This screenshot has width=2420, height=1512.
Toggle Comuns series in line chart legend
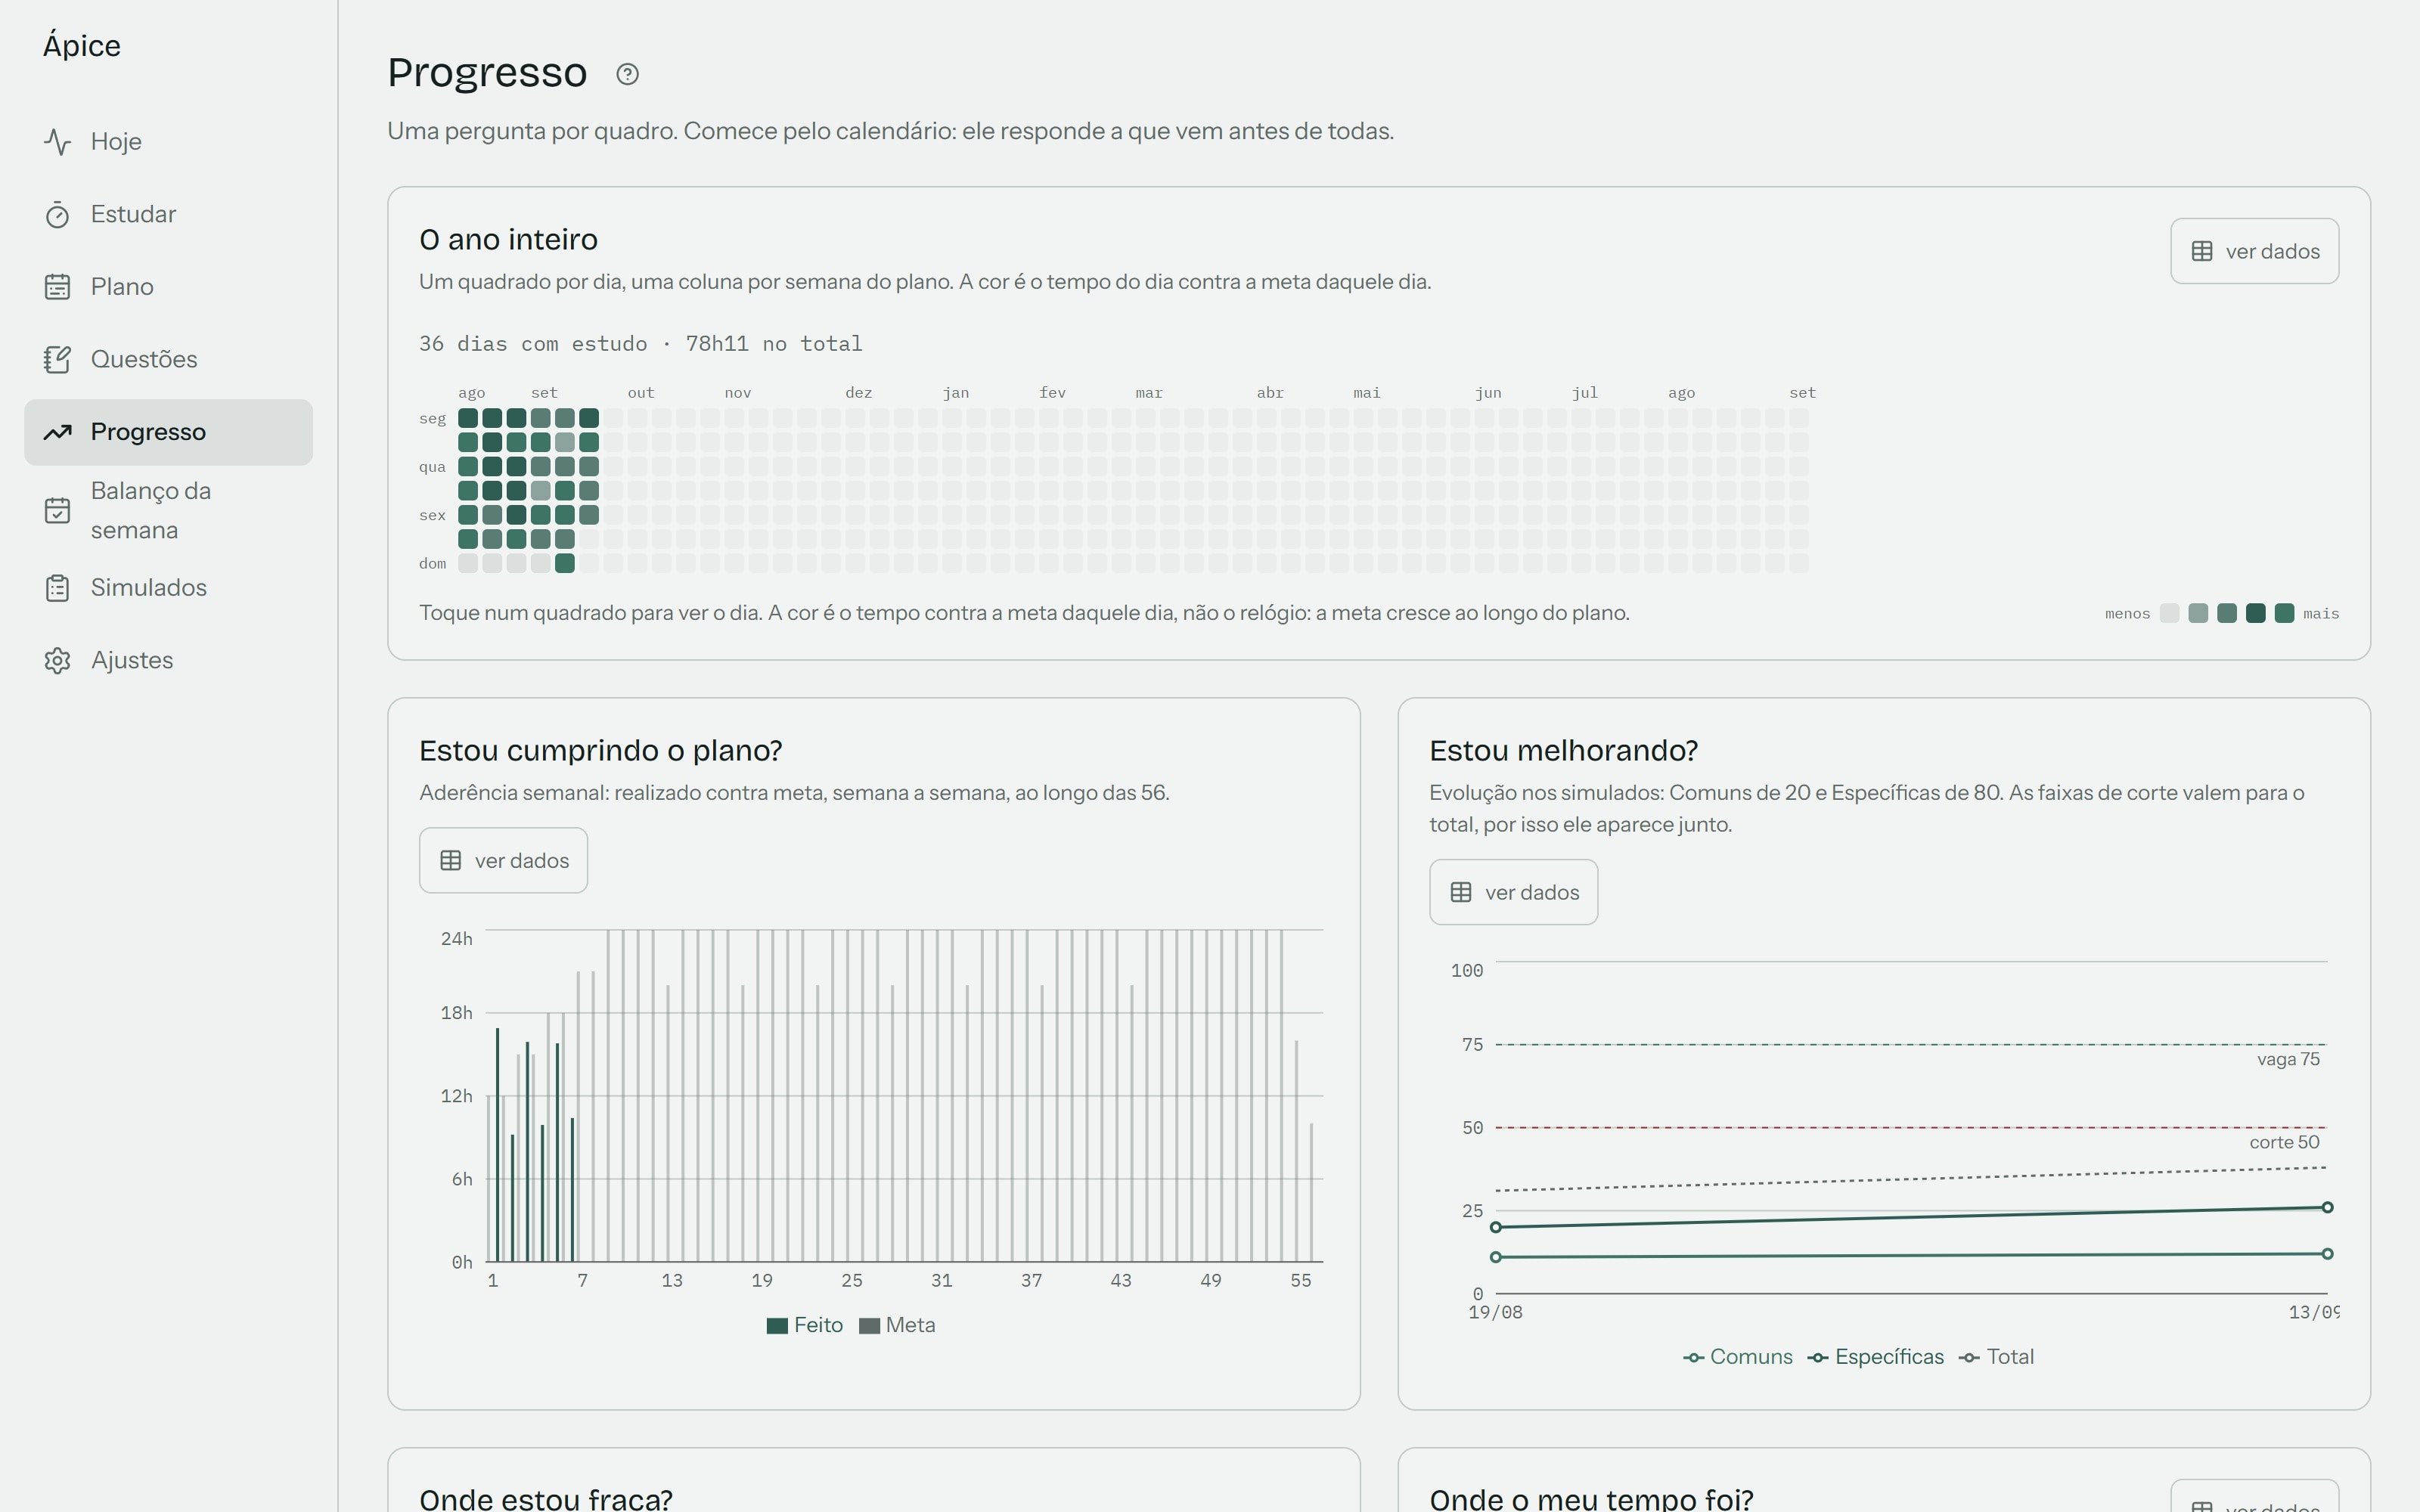[x=1738, y=1357]
